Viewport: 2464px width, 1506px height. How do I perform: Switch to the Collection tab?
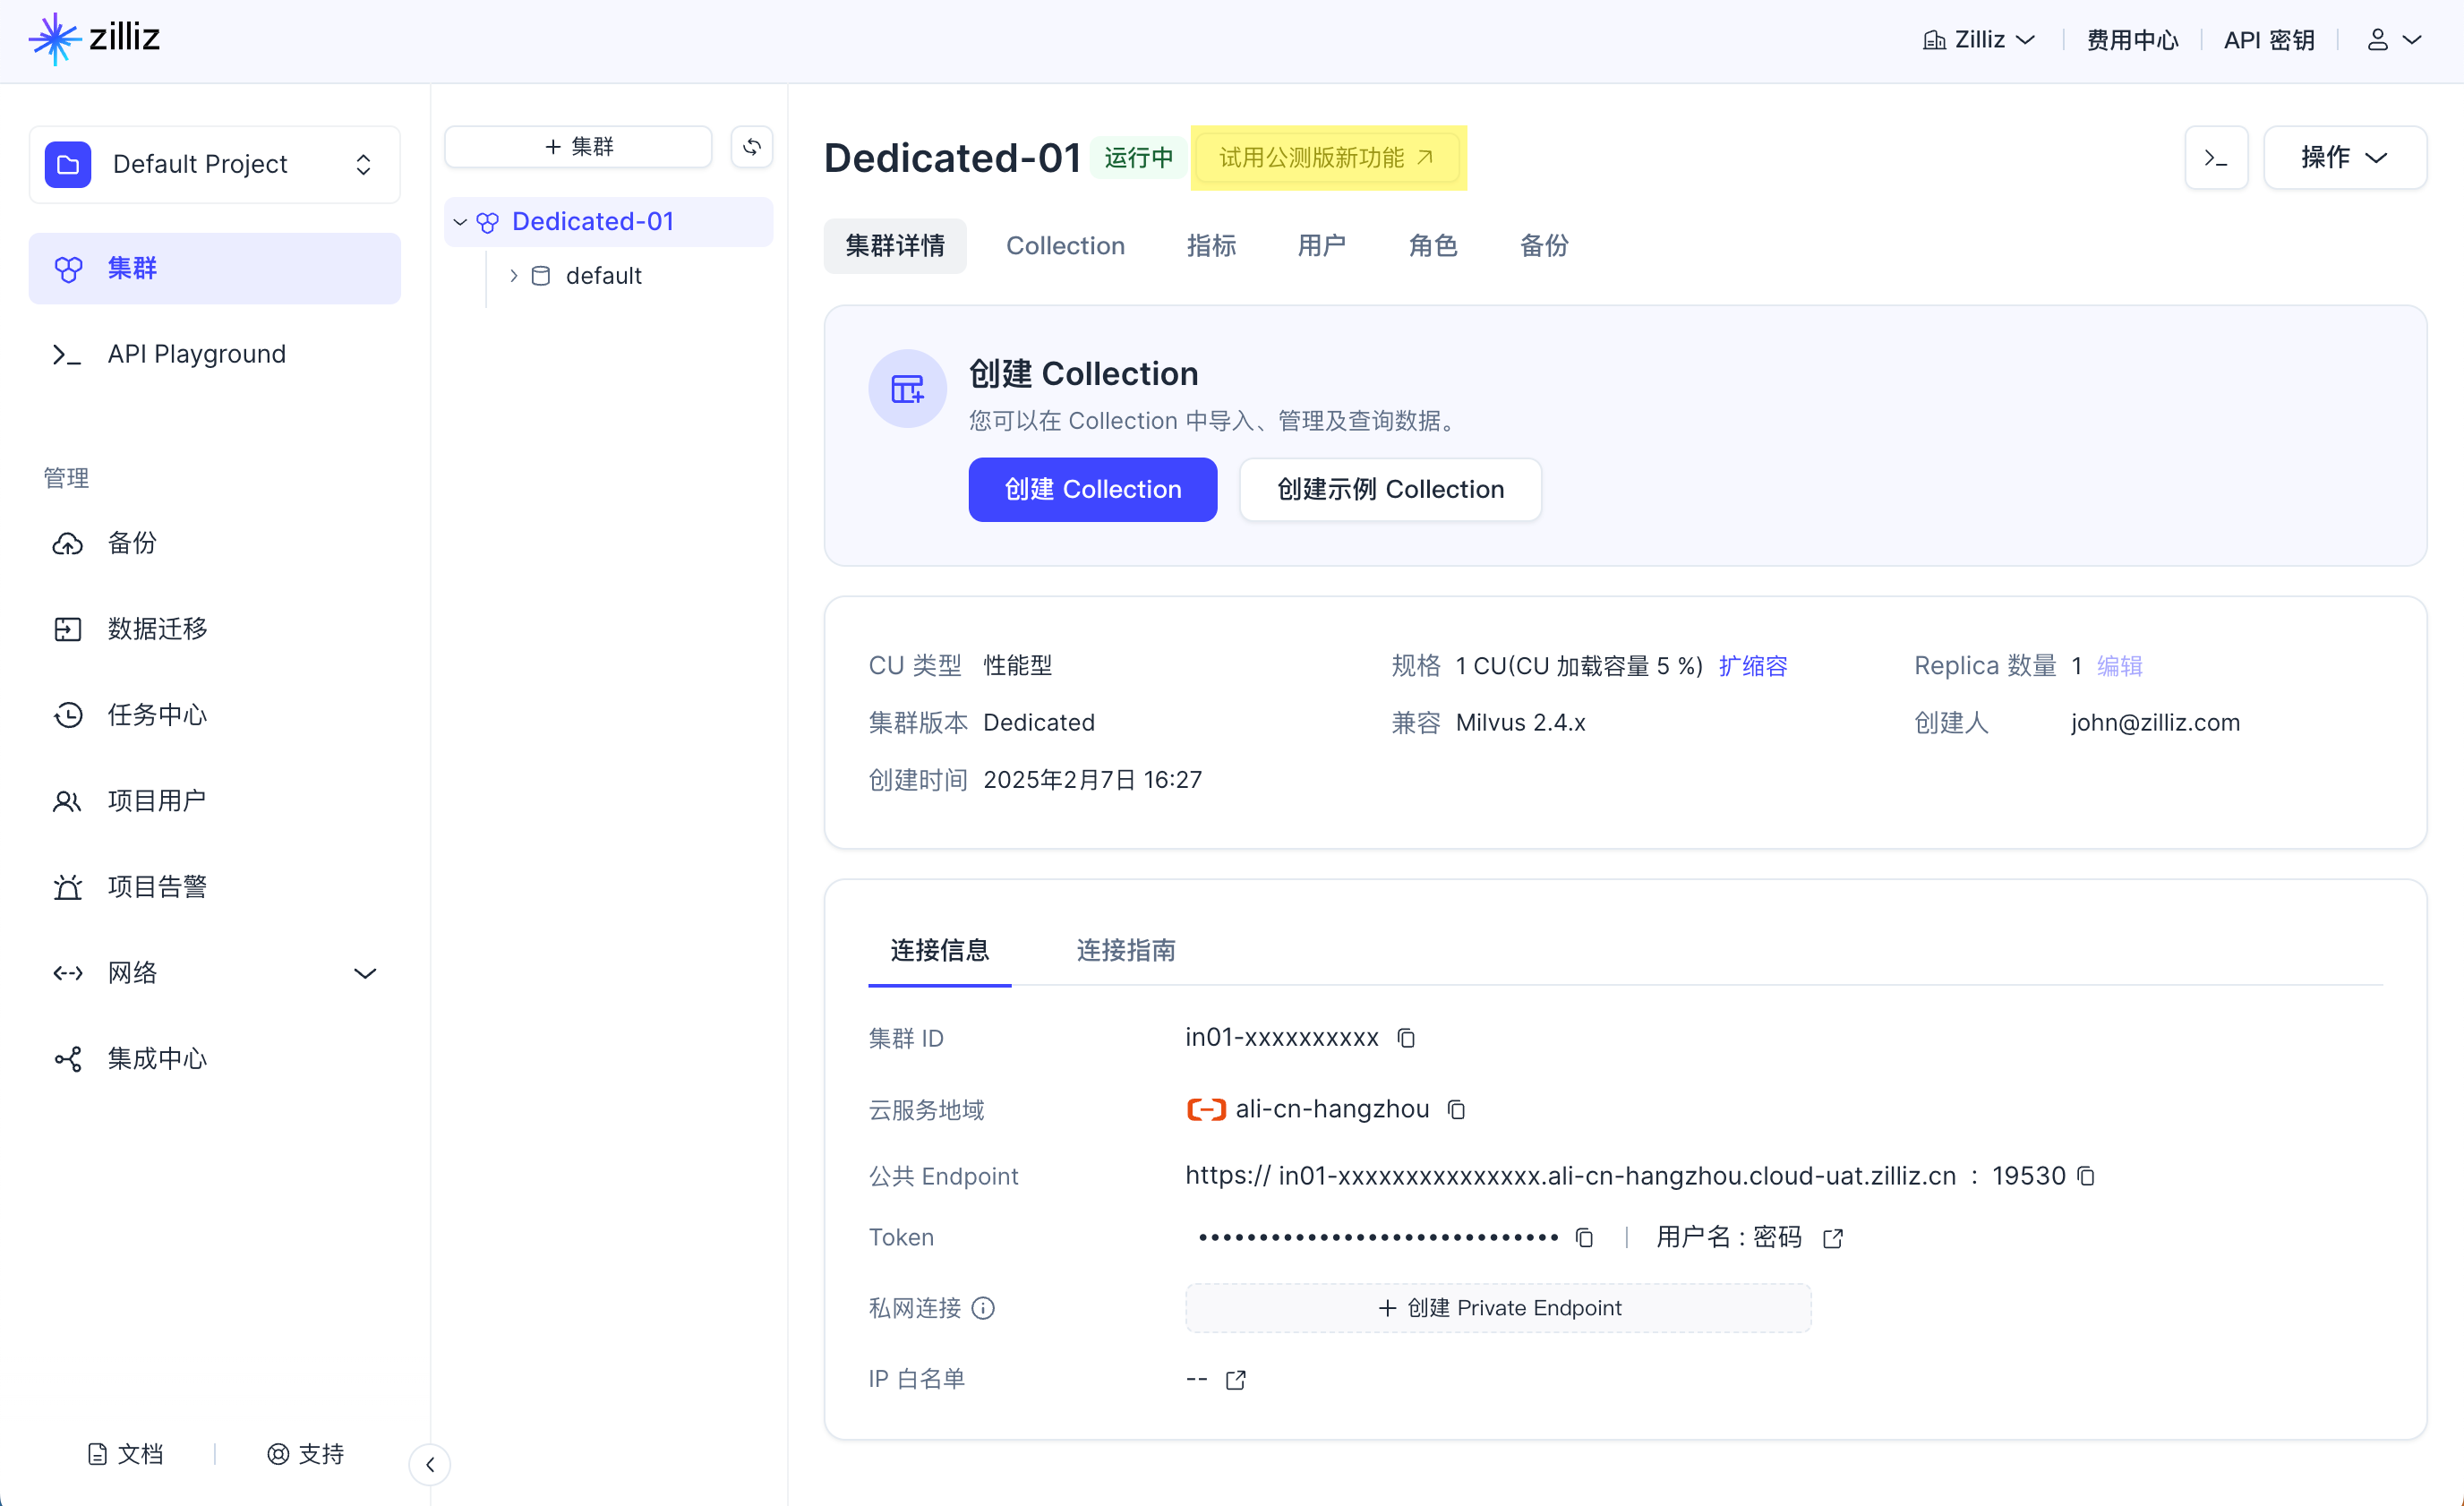pos(1065,246)
